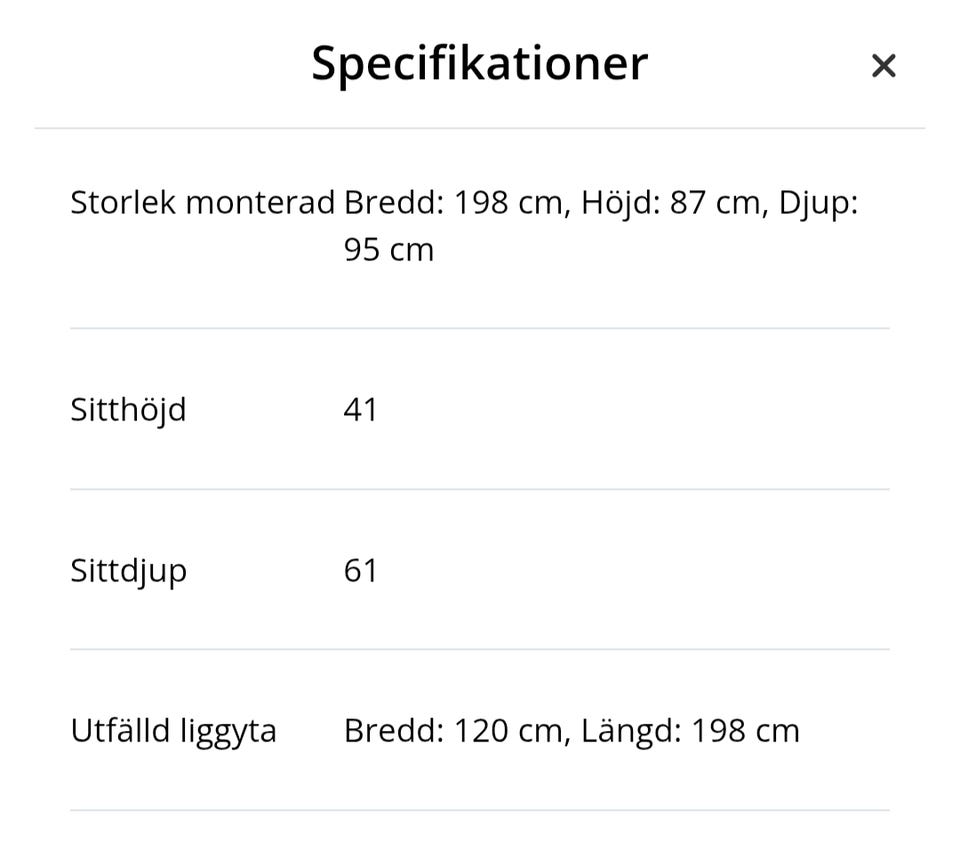Click the divider between Sittdjup and Utfälld liggyta
The image size is (960, 851).
(x=479, y=649)
